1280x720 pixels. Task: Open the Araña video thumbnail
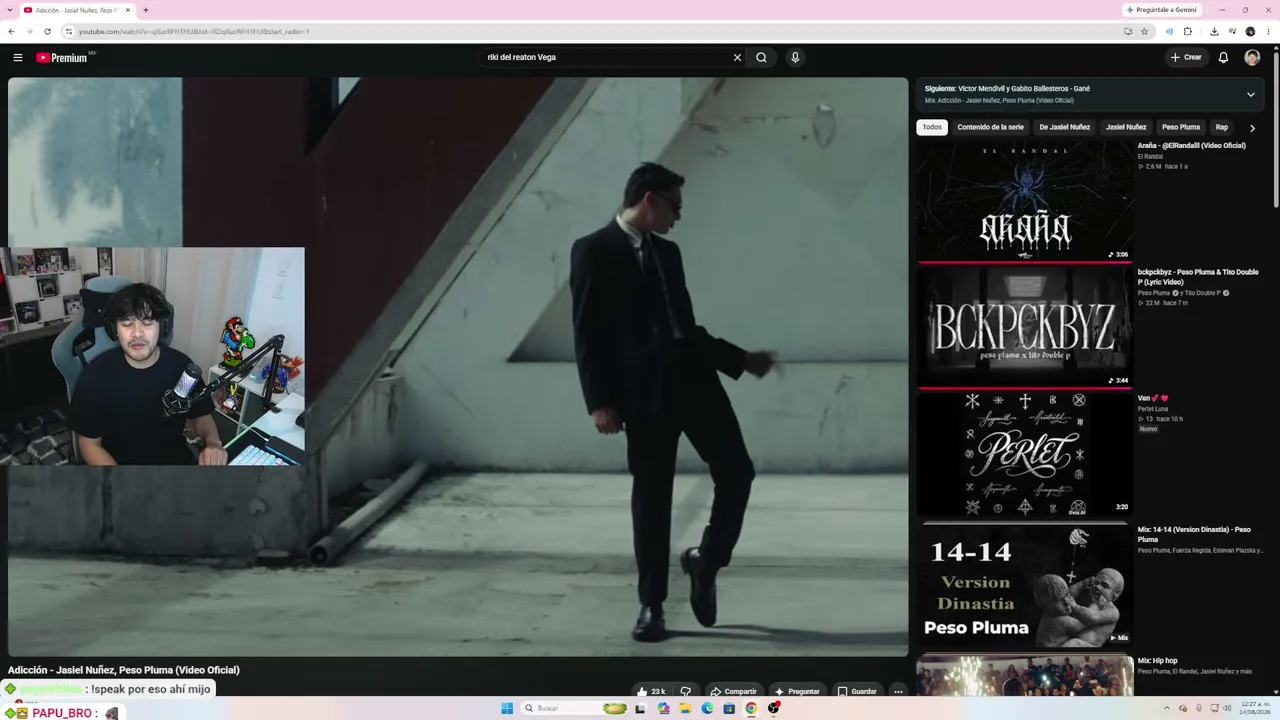[x=1025, y=200]
